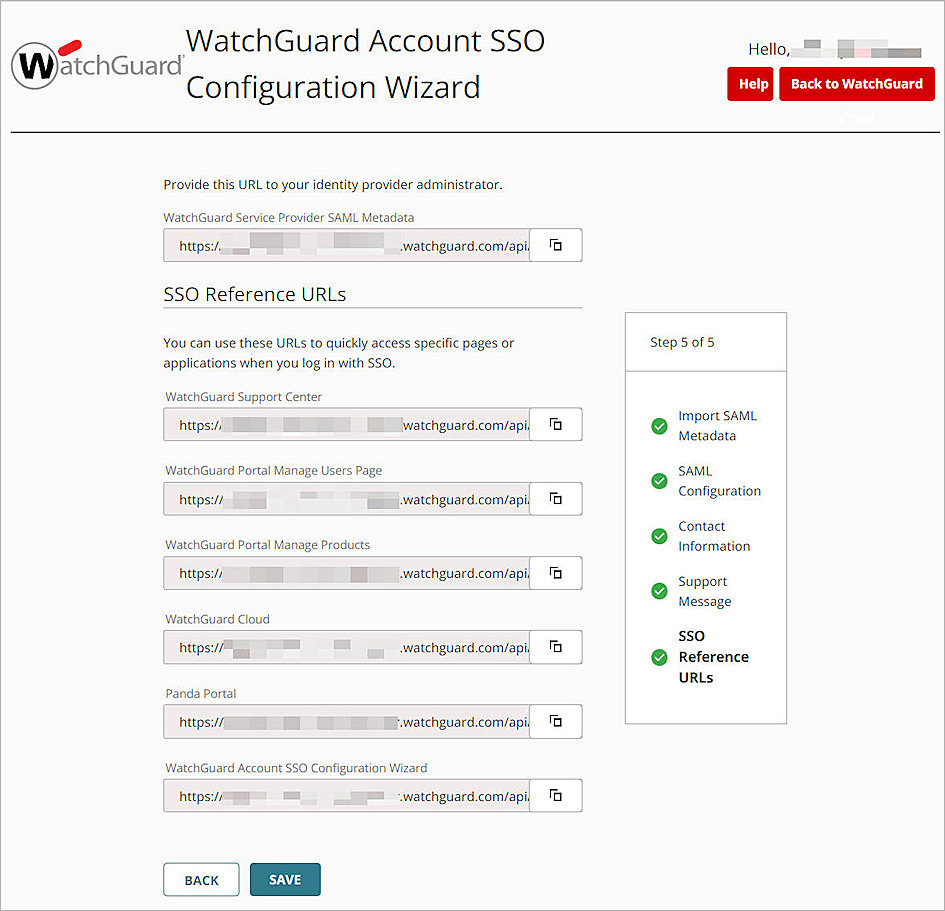Image resolution: width=945 pixels, height=911 pixels.
Task: Click the SAVE button
Action: (285, 880)
